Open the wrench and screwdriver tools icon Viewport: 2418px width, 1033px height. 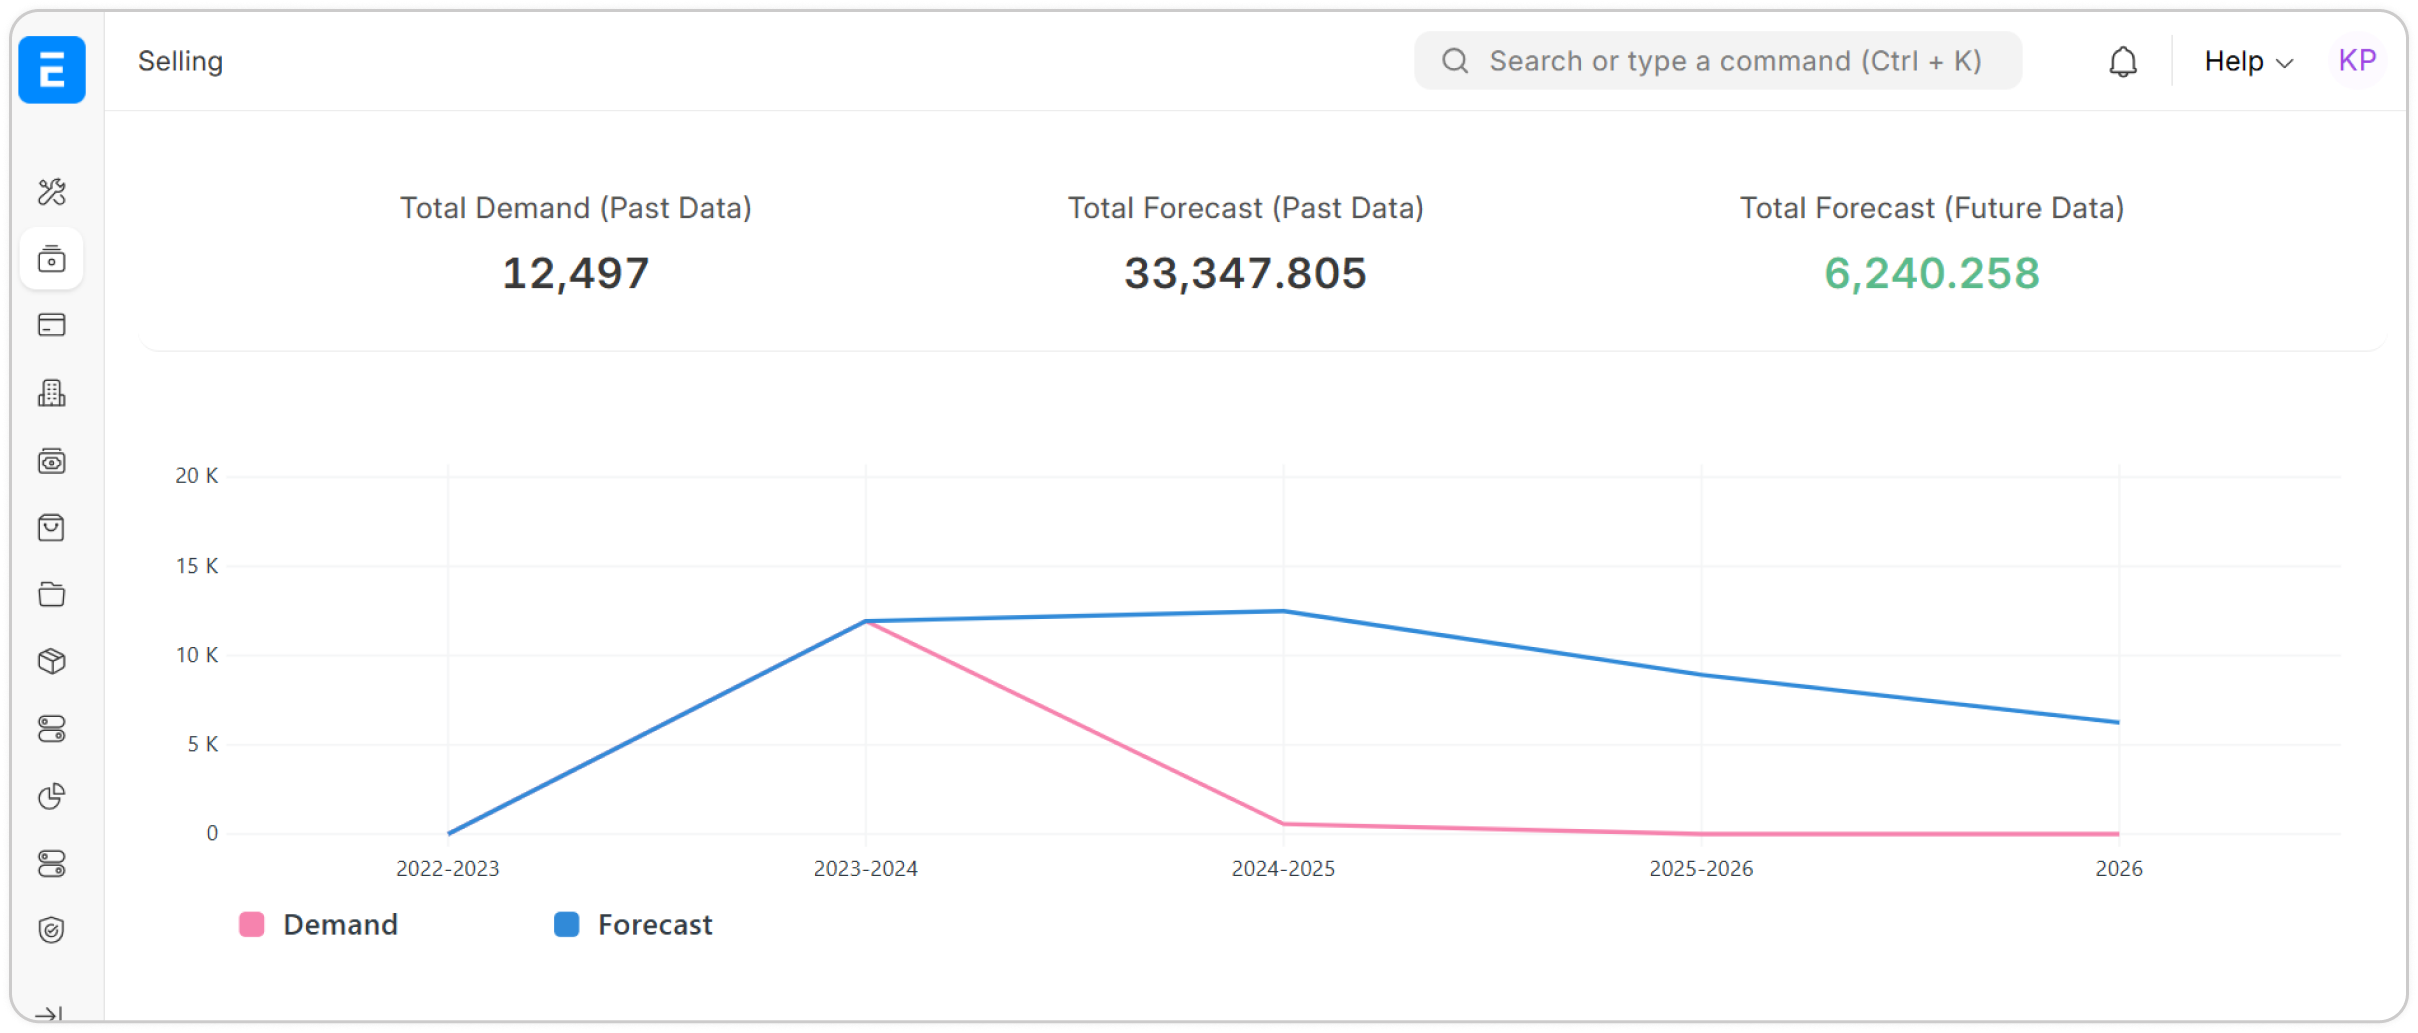[52, 192]
